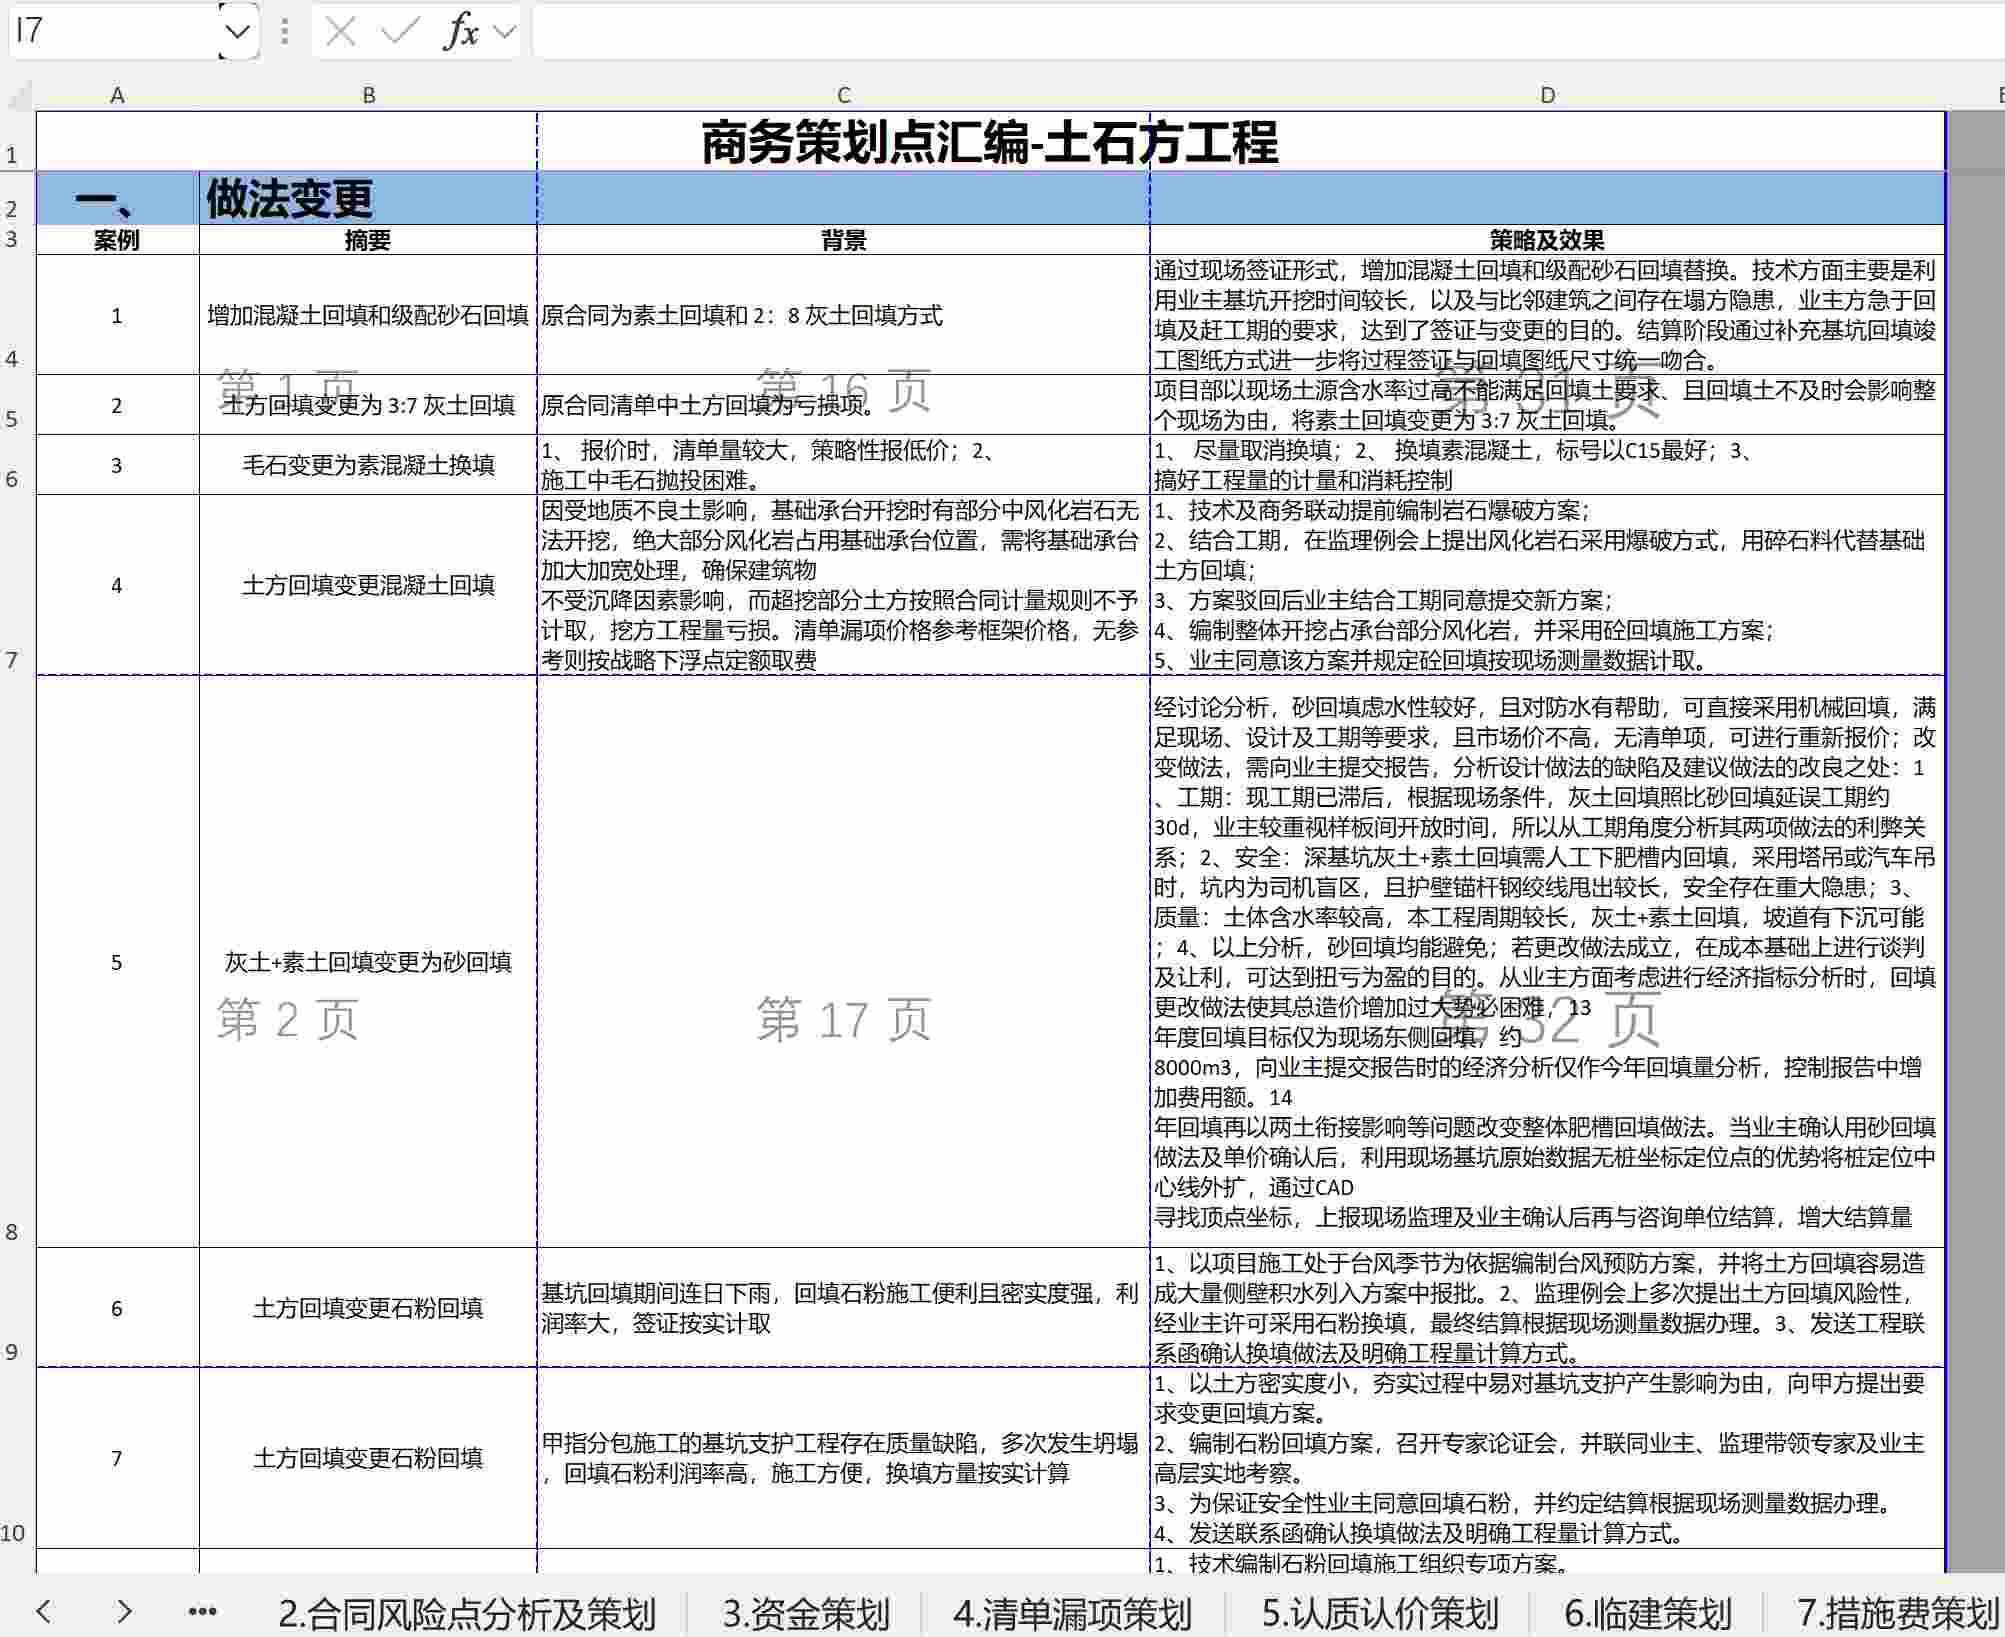The width and height of the screenshot is (2005, 1637).
Task: Click the Confirm entry checkmark icon
Action: coord(400,32)
